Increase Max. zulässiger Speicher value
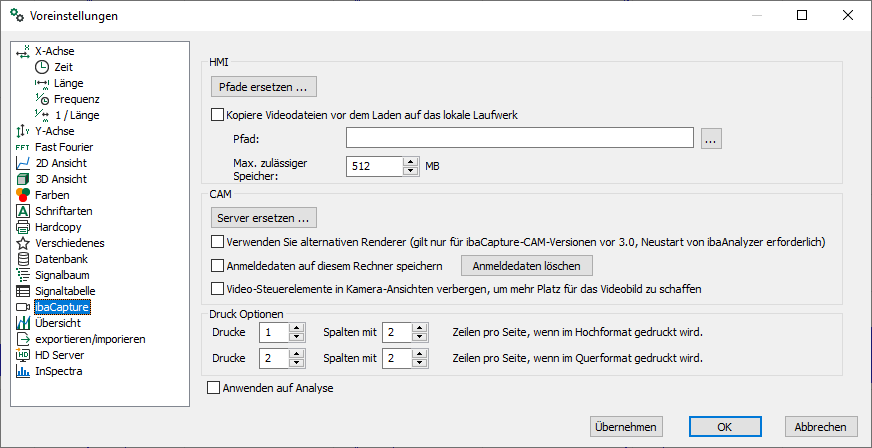This screenshot has height=448, width=872. (x=410, y=162)
